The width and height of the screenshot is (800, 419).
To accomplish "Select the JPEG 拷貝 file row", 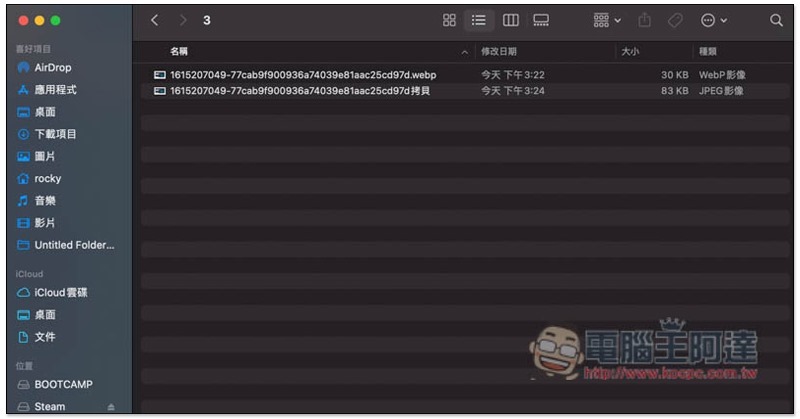I will tap(465, 91).
